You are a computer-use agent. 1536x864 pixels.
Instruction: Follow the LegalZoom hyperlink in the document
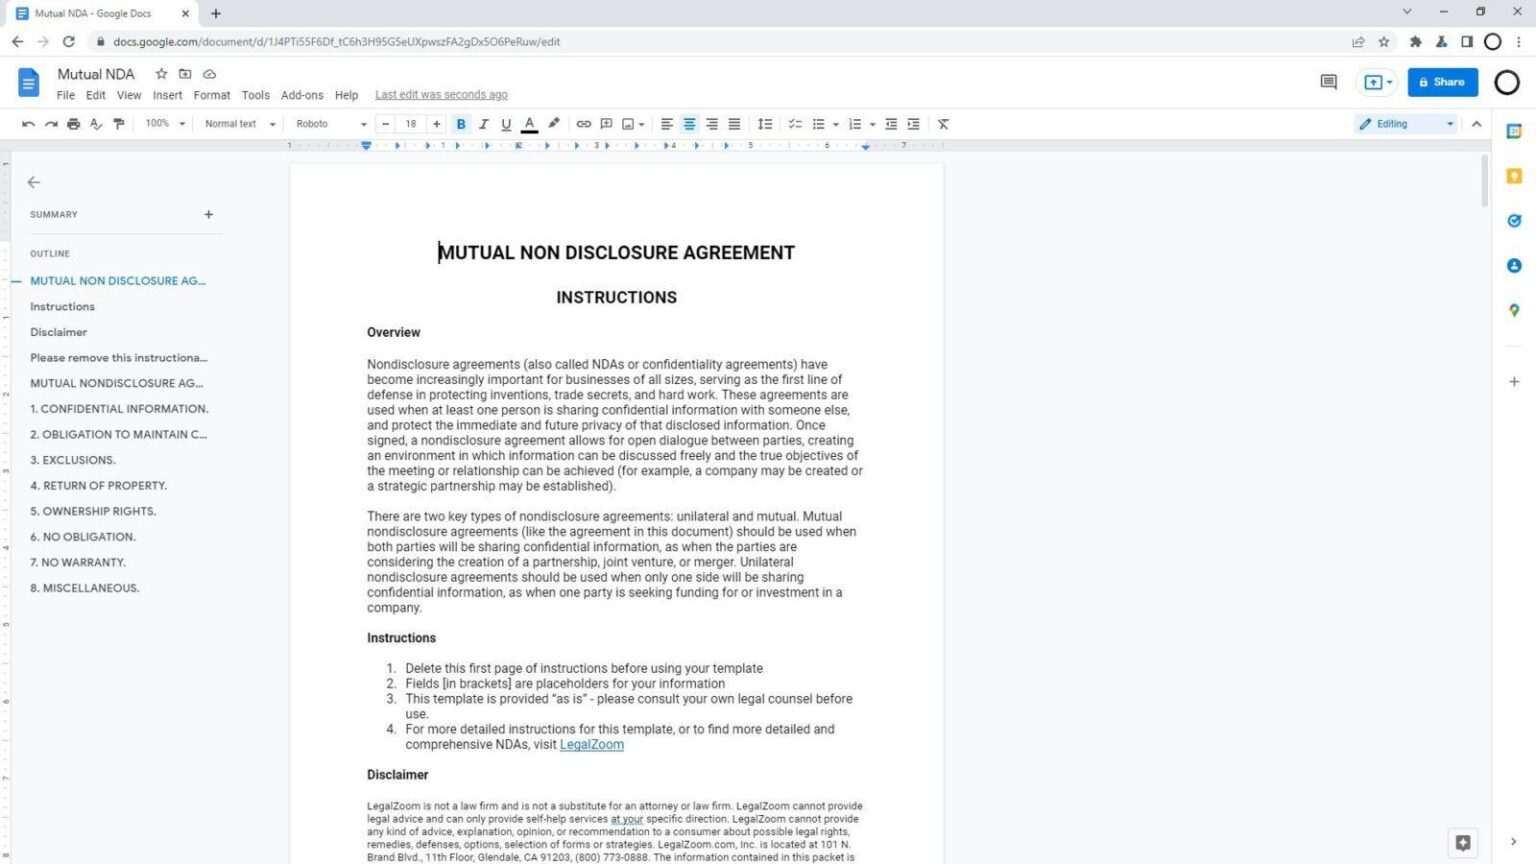click(591, 744)
